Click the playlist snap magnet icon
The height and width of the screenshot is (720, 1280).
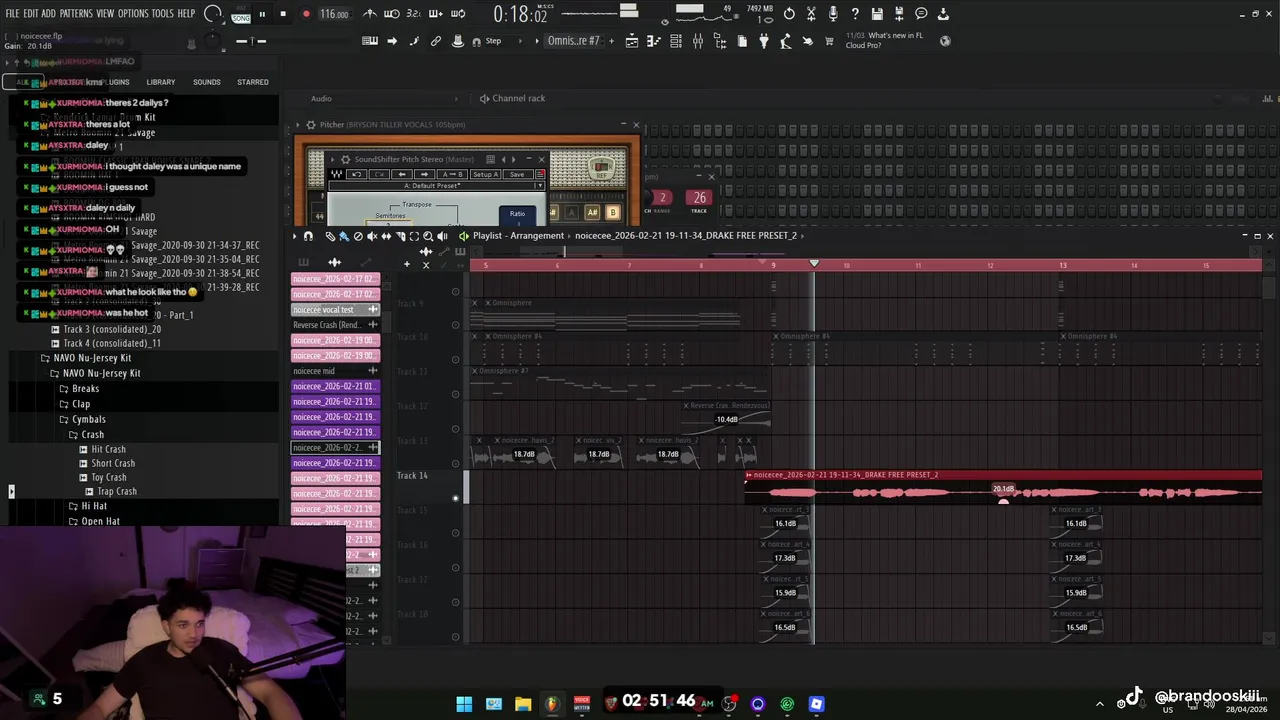(x=308, y=236)
